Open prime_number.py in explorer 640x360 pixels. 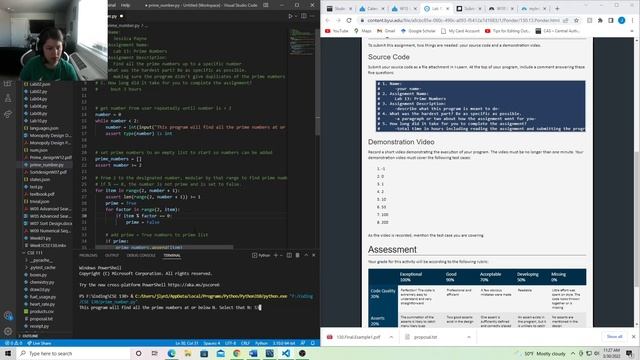(47, 165)
